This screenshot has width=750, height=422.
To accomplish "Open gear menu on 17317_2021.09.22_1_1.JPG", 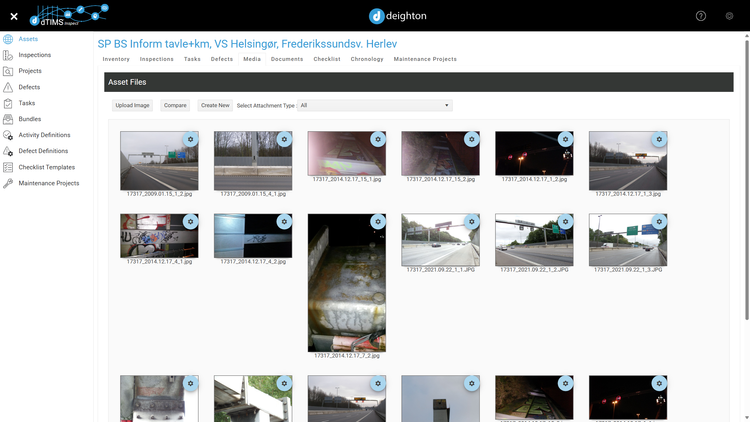I will [472, 222].
